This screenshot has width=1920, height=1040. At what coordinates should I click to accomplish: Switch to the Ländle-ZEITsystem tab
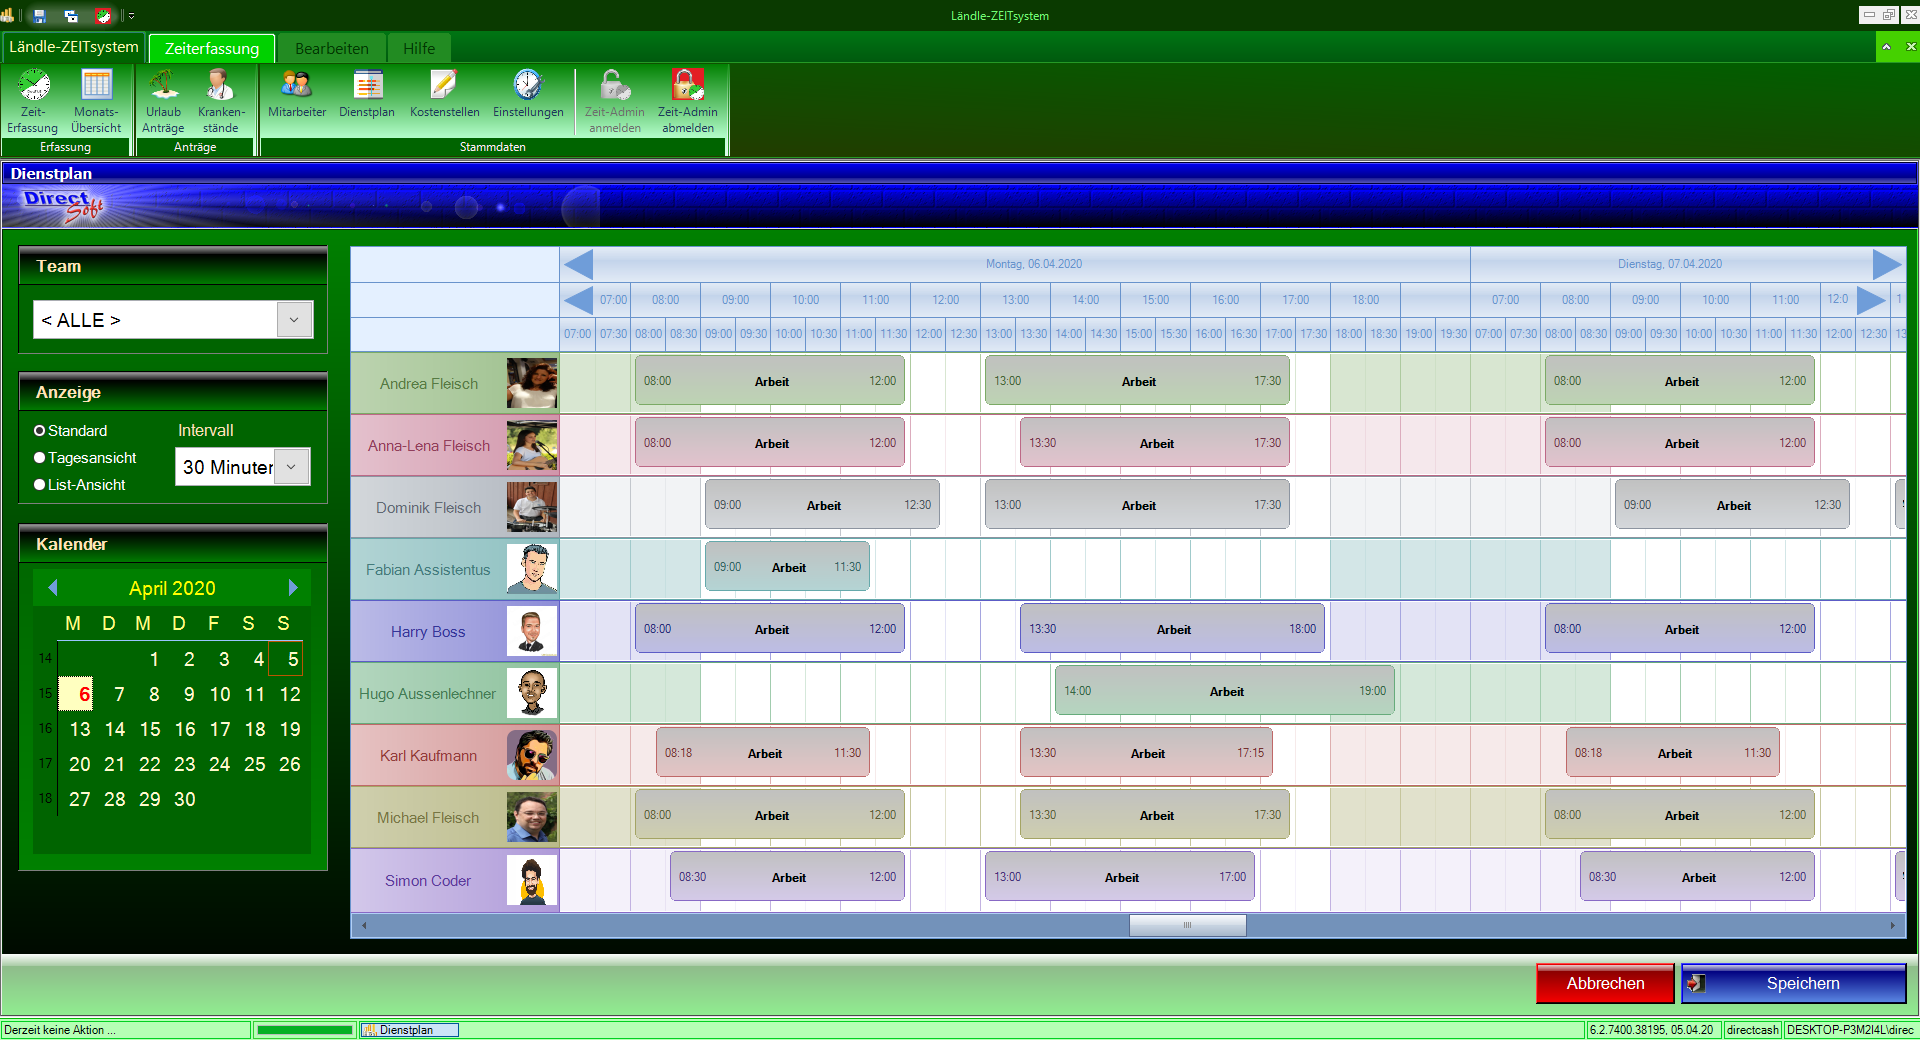click(74, 47)
